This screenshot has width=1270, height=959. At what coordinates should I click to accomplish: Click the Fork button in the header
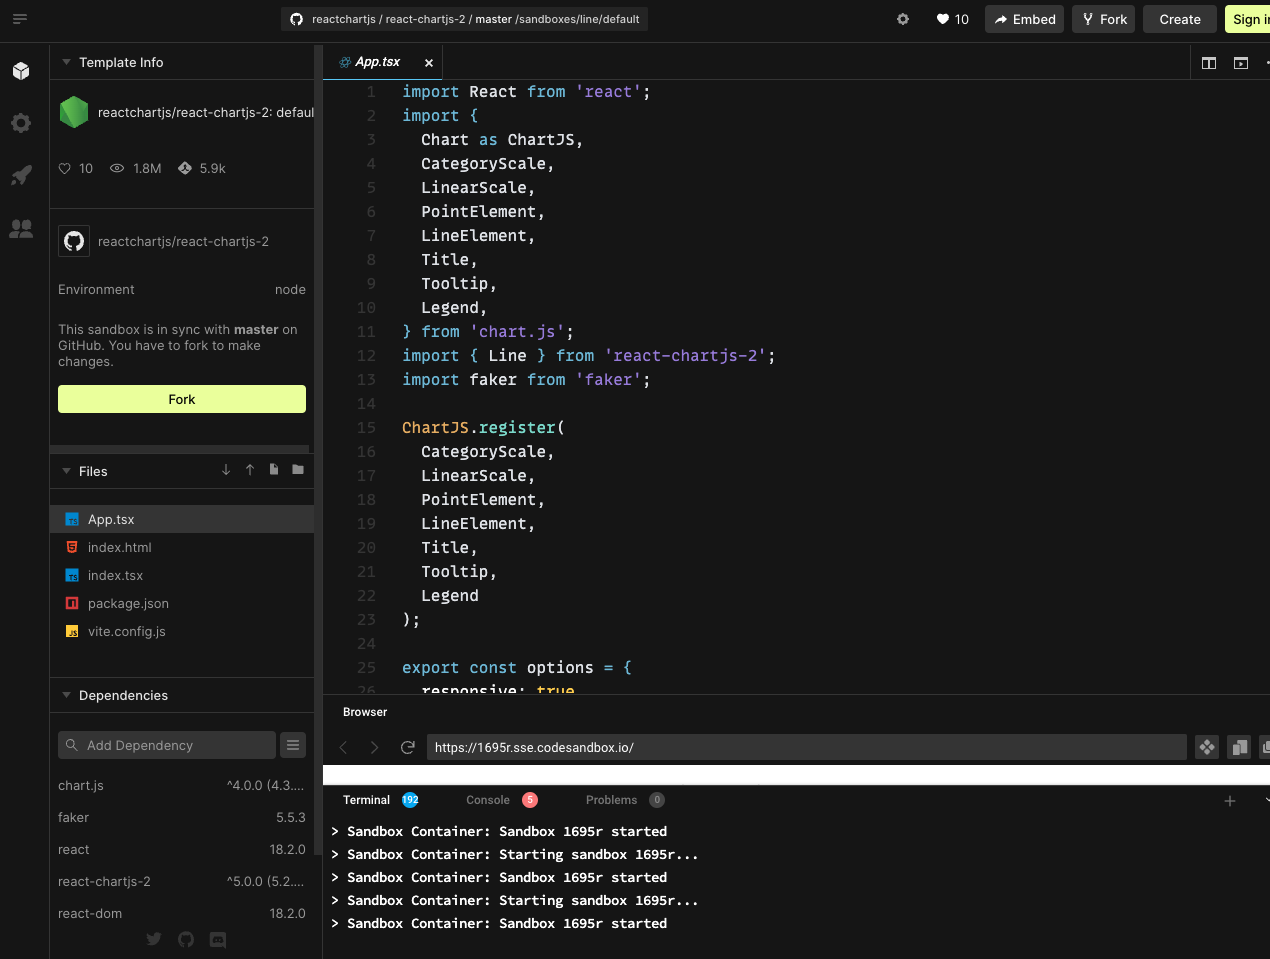(x=1104, y=19)
